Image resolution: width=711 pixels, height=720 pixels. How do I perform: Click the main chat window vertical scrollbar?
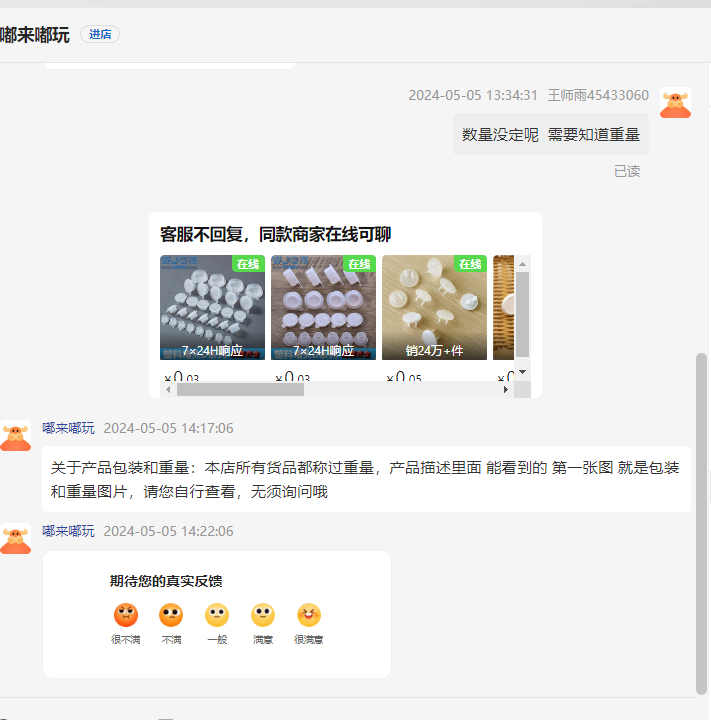pos(701,523)
